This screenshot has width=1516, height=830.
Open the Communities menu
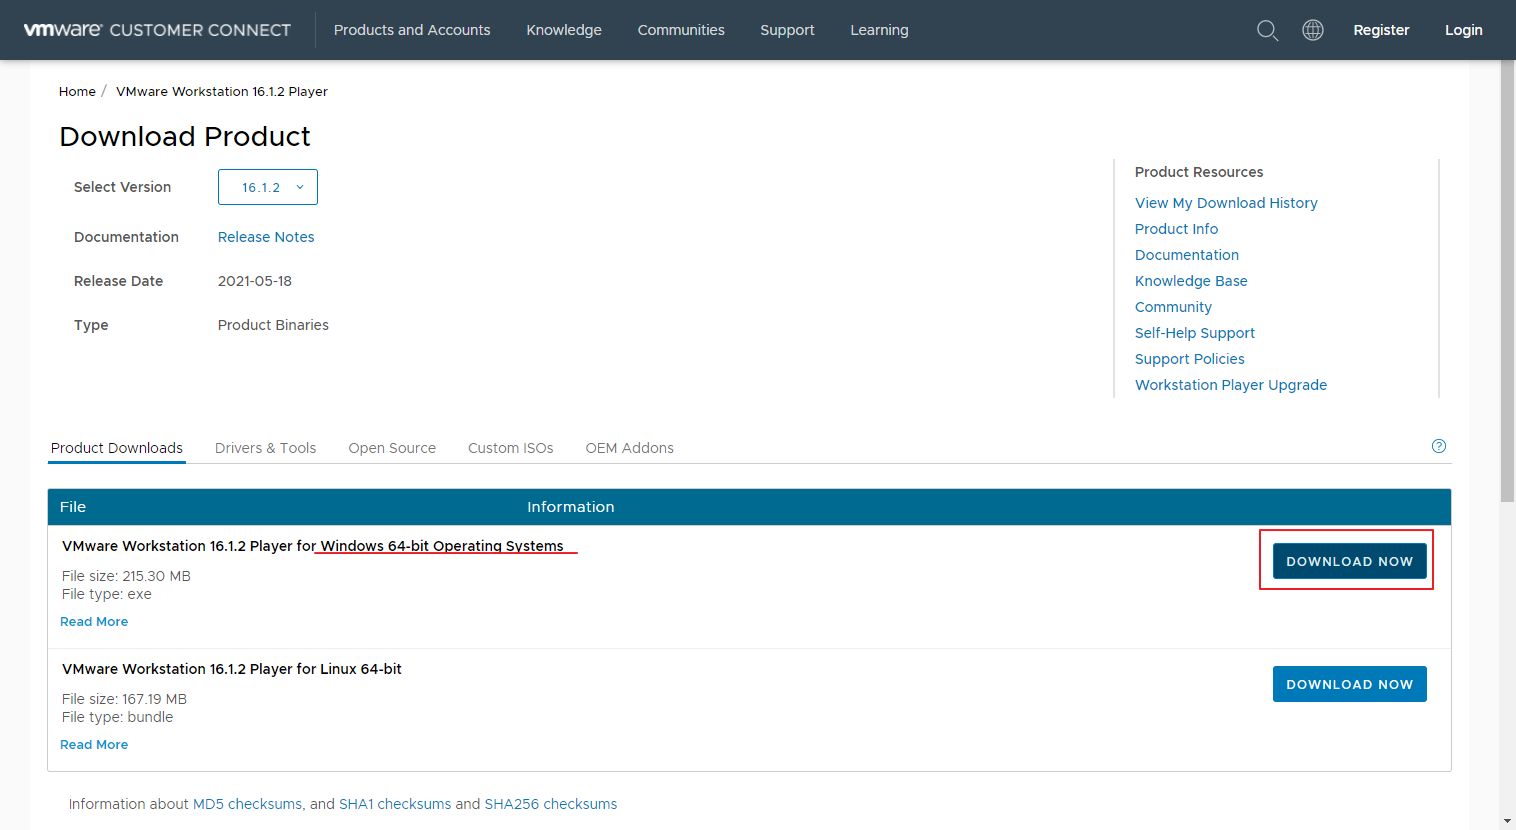click(681, 30)
